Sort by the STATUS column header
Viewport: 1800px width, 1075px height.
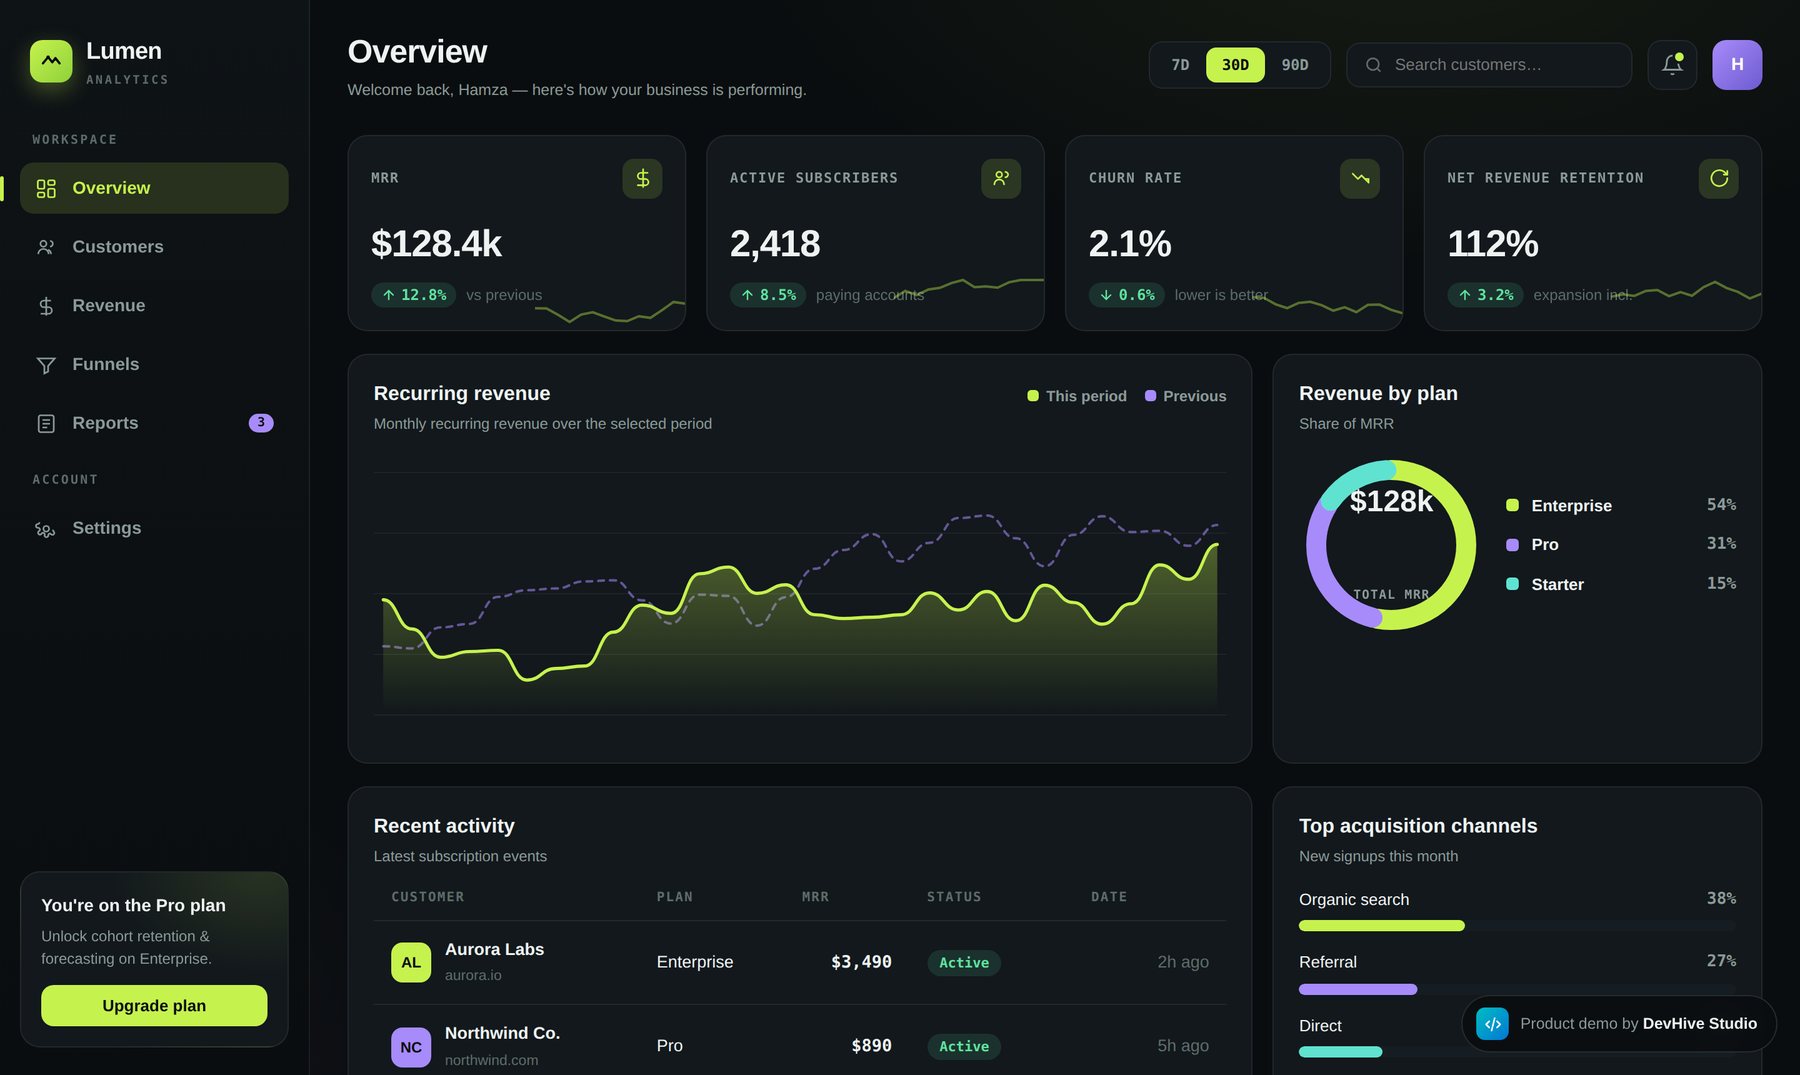pyautogui.click(x=954, y=897)
